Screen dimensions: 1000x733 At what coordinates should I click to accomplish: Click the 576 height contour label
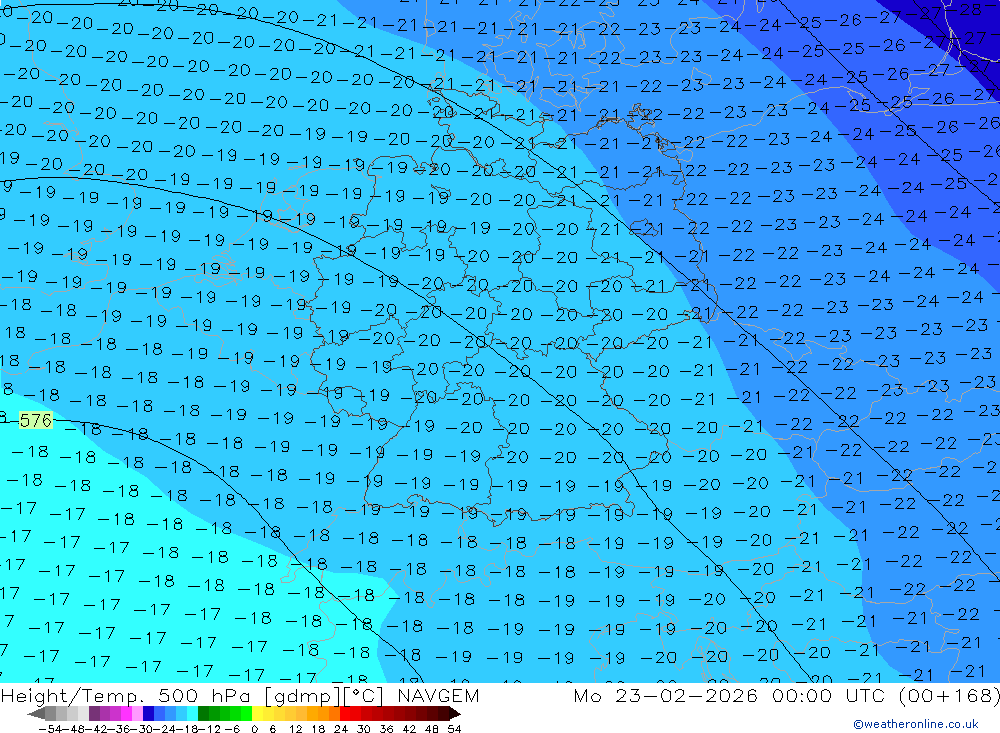(x=36, y=420)
